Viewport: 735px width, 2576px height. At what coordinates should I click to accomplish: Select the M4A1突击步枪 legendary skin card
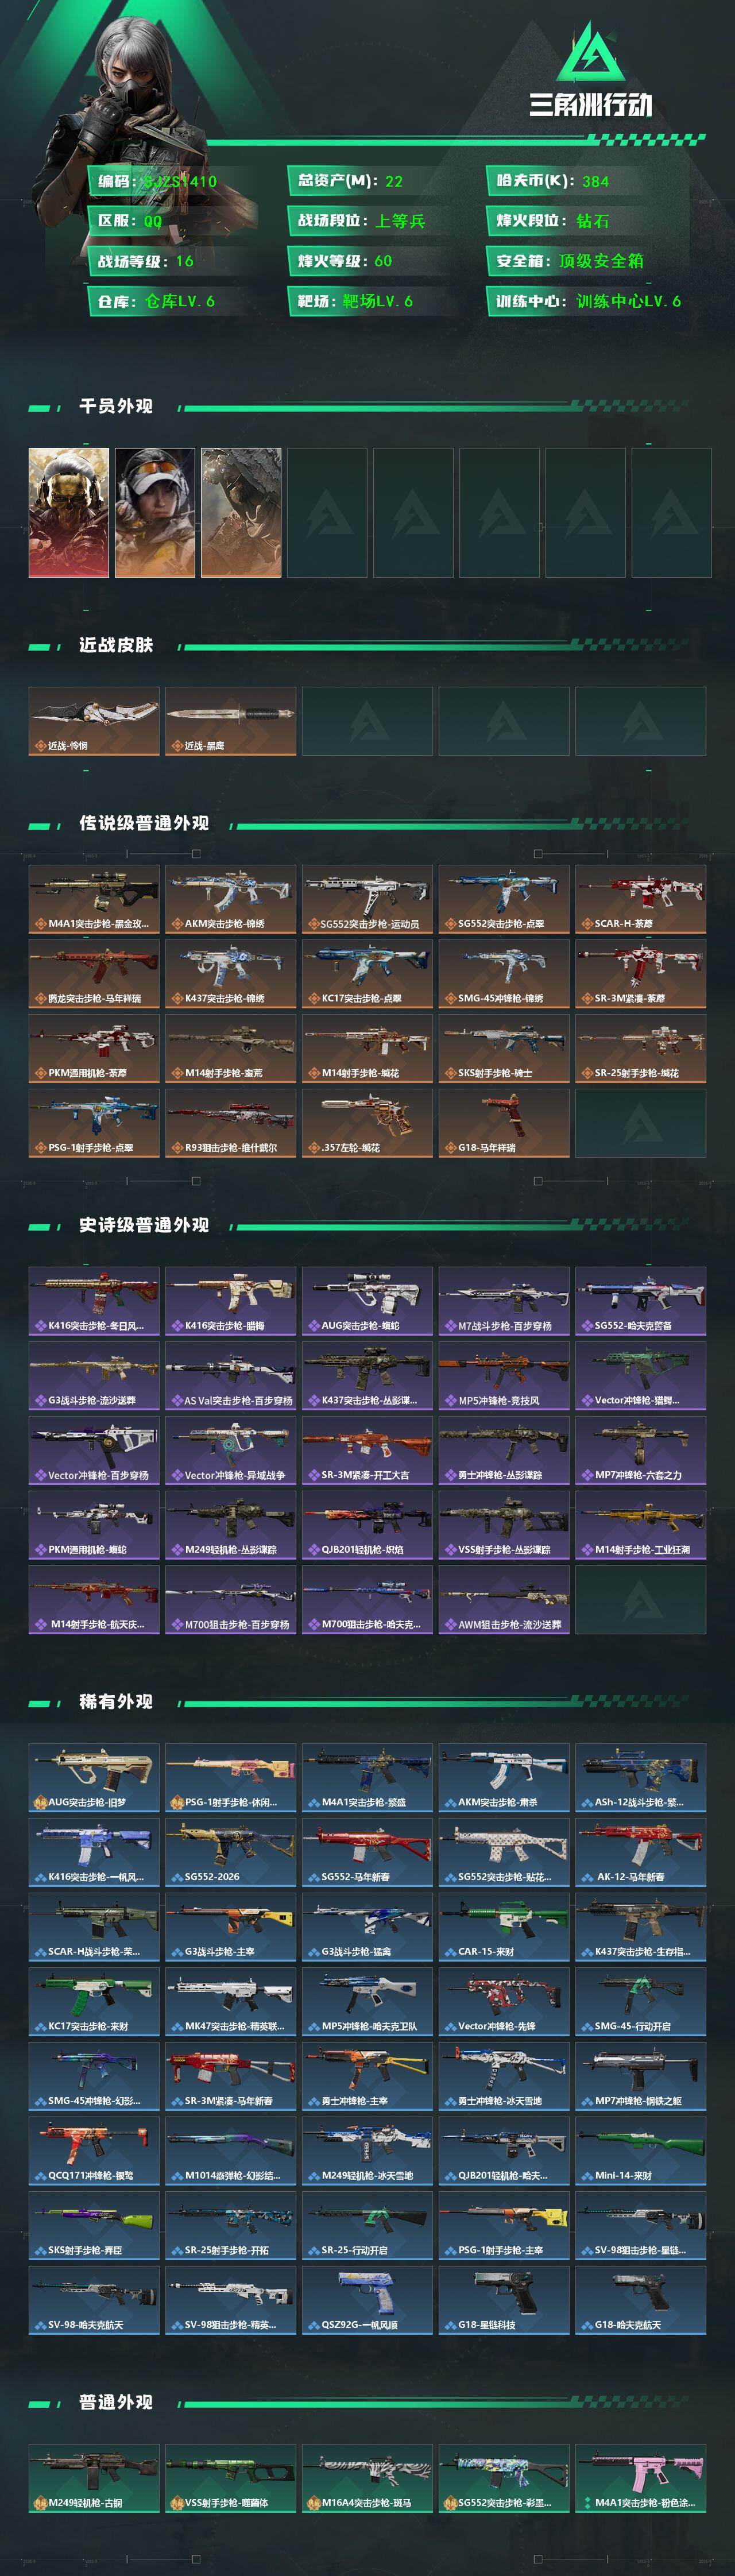(x=94, y=899)
